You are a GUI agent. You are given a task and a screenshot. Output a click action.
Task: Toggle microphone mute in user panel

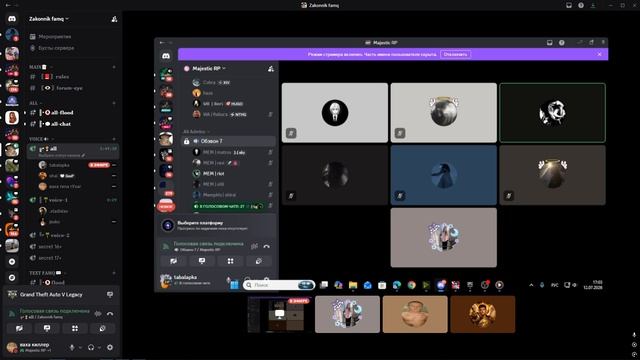72,347
